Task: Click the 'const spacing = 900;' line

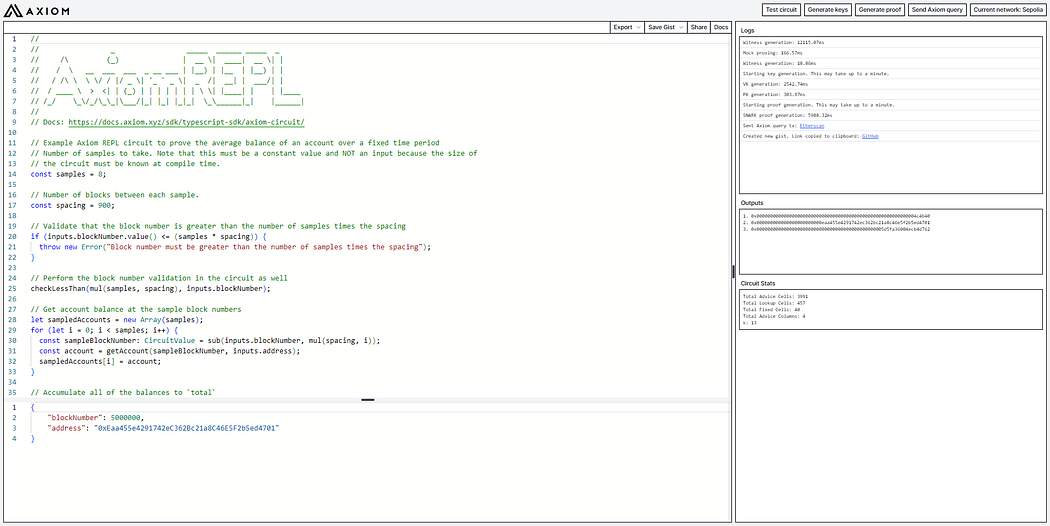Action: coord(72,206)
